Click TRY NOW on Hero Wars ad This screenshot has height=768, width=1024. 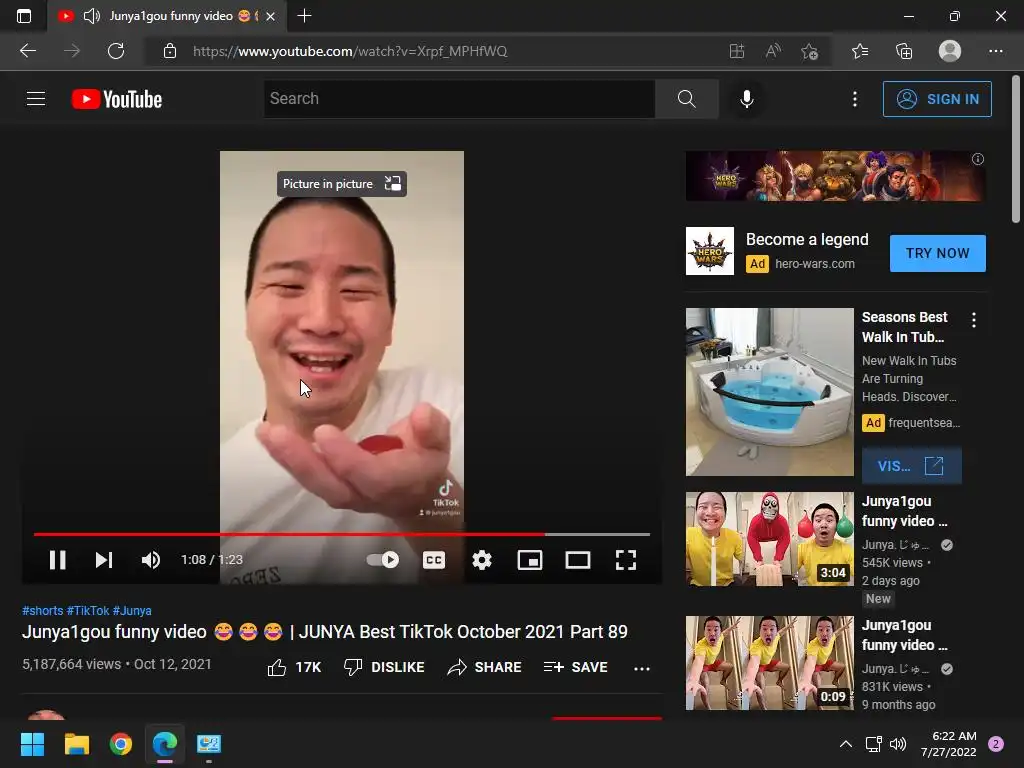937,253
